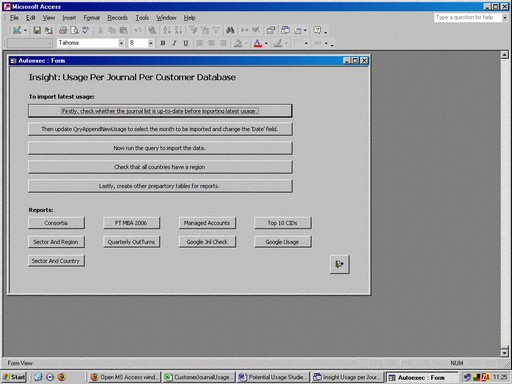Open the Edit menu
This screenshot has height=384, width=512.
(31, 18)
